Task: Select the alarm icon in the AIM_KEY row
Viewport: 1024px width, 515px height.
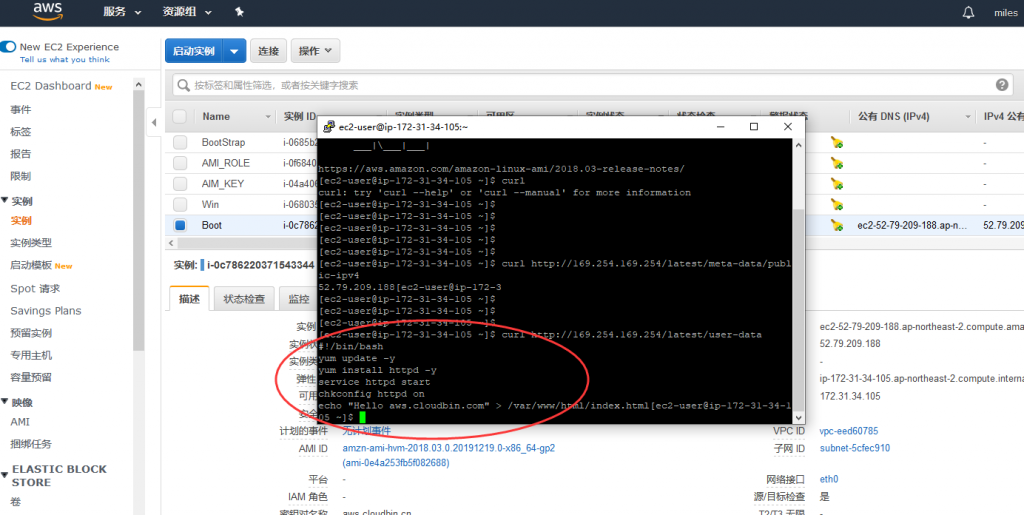Action: click(837, 183)
